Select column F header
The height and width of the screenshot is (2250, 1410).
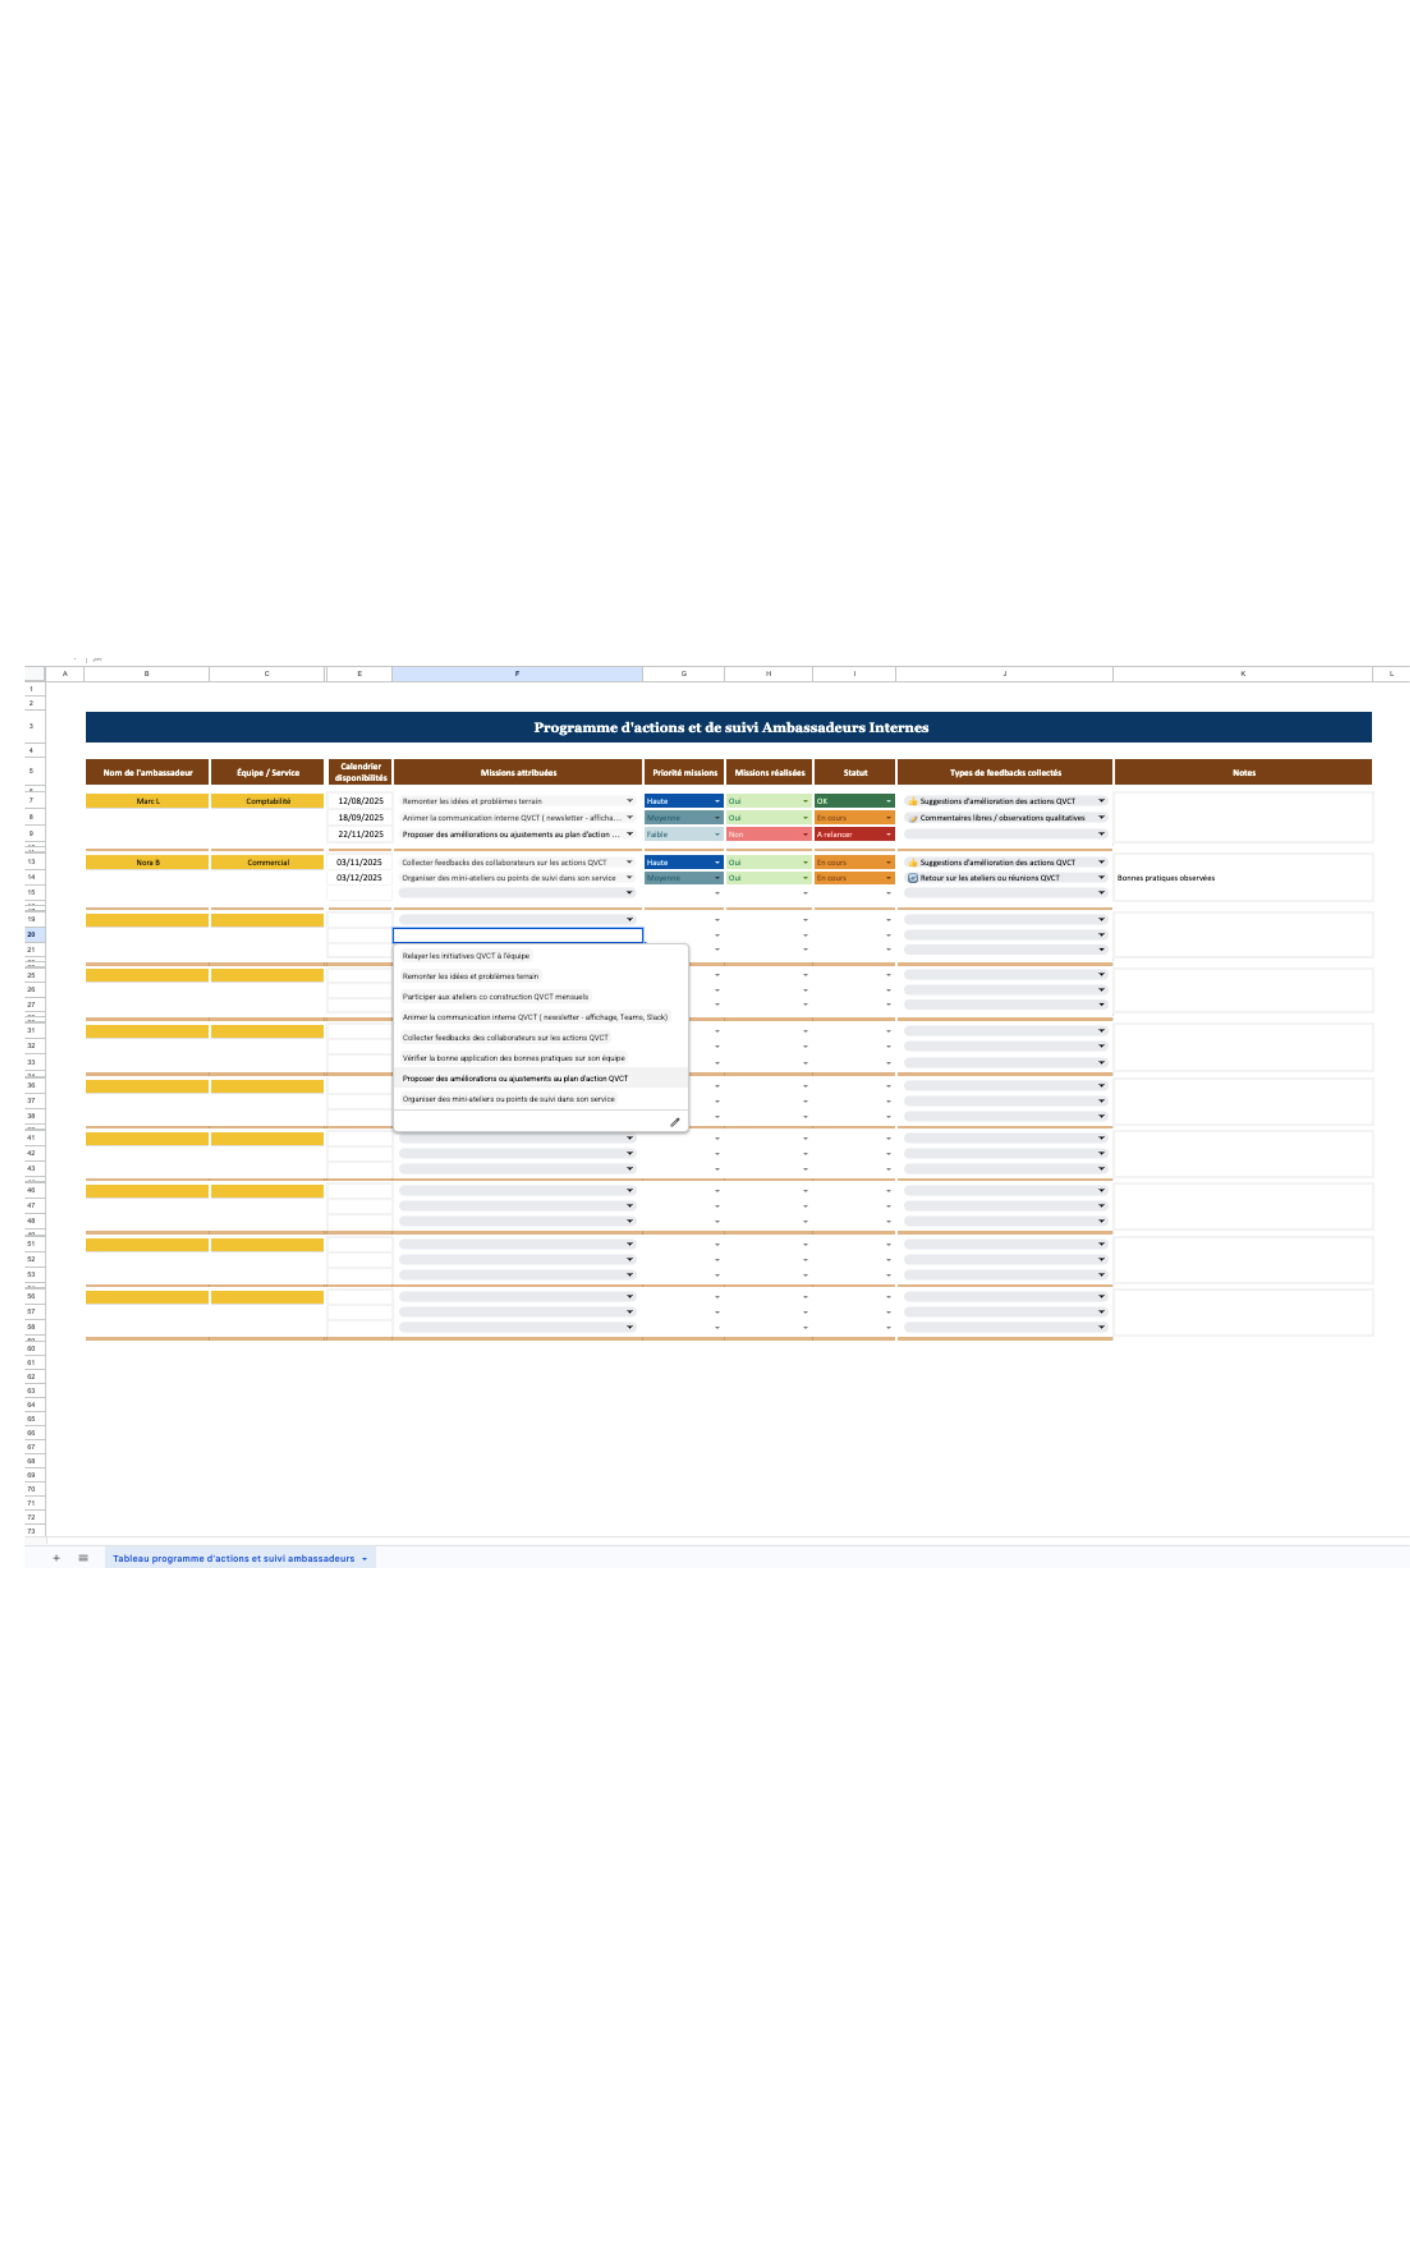coord(517,674)
